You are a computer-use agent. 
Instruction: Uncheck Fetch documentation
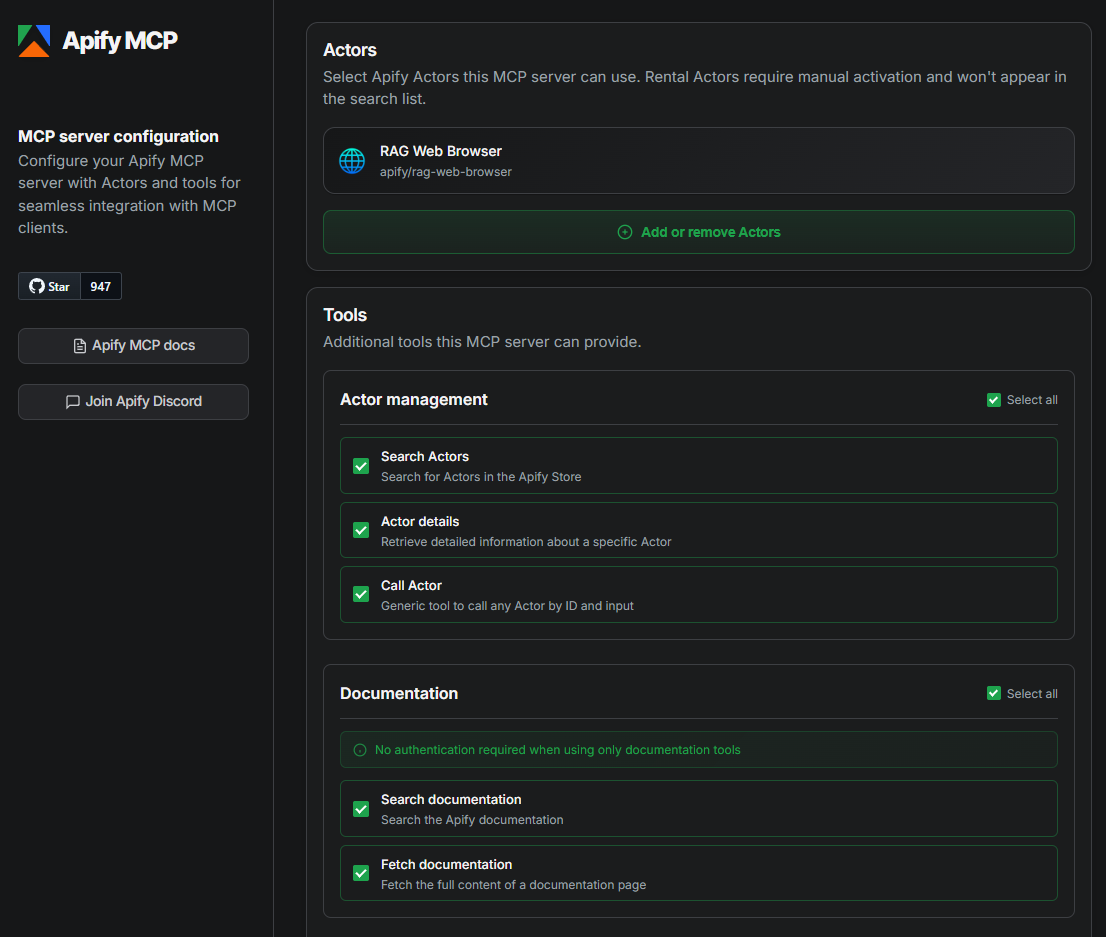point(360,872)
